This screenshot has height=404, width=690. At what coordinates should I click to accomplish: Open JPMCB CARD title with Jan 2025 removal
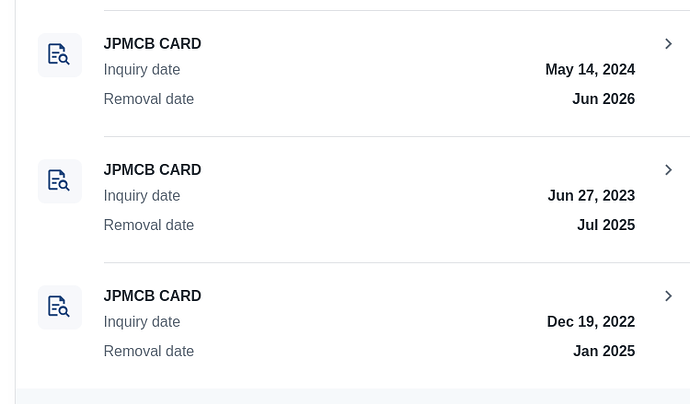click(x=152, y=296)
